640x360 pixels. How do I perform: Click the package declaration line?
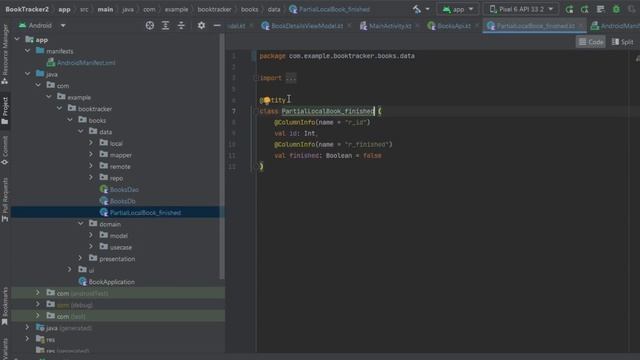pos(337,56)
